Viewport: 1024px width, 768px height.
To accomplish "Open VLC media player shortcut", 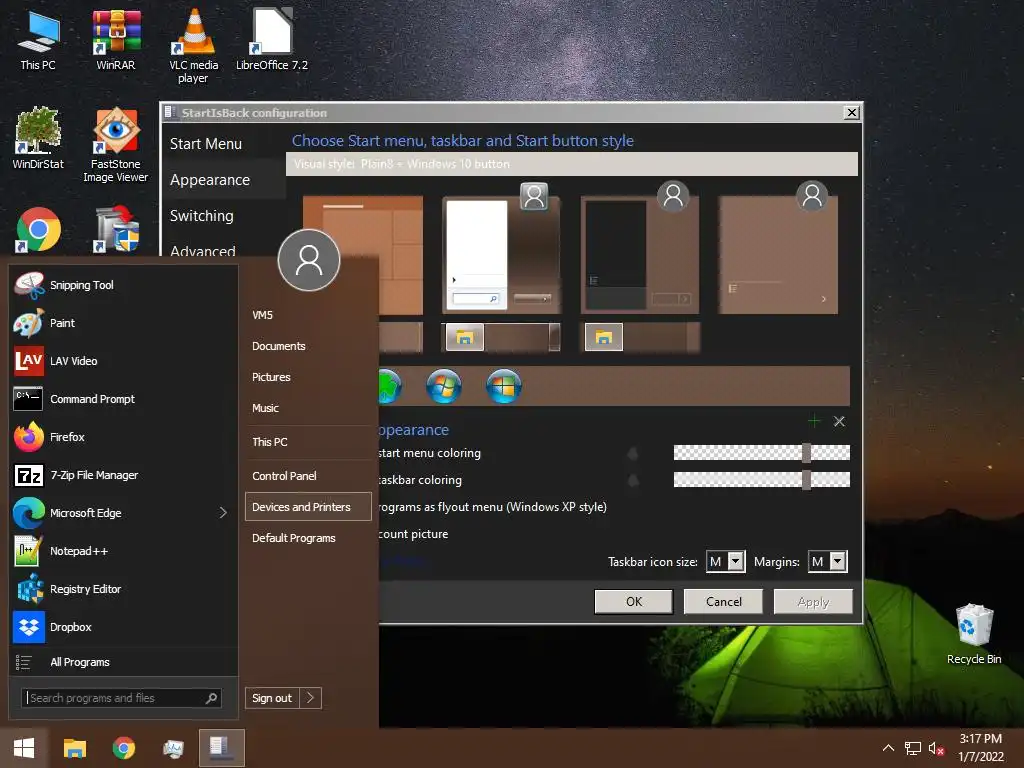I will [x=193, y=47].
